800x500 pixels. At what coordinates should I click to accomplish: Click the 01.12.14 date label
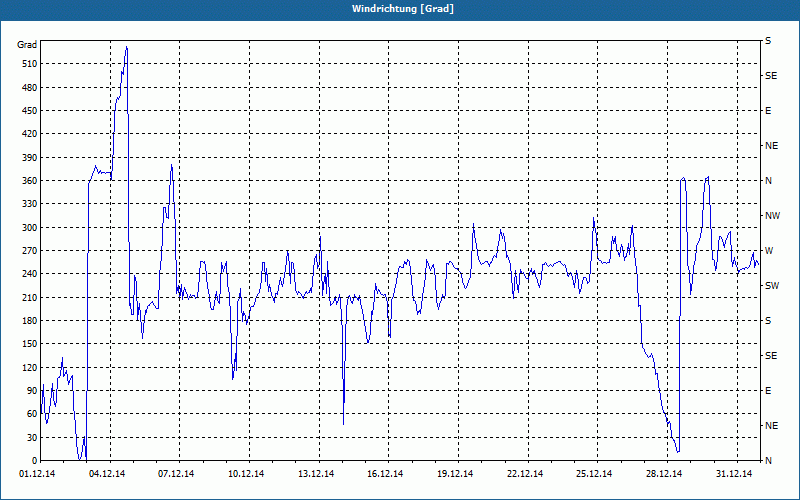pyautogui.click(x=37, y=474)
